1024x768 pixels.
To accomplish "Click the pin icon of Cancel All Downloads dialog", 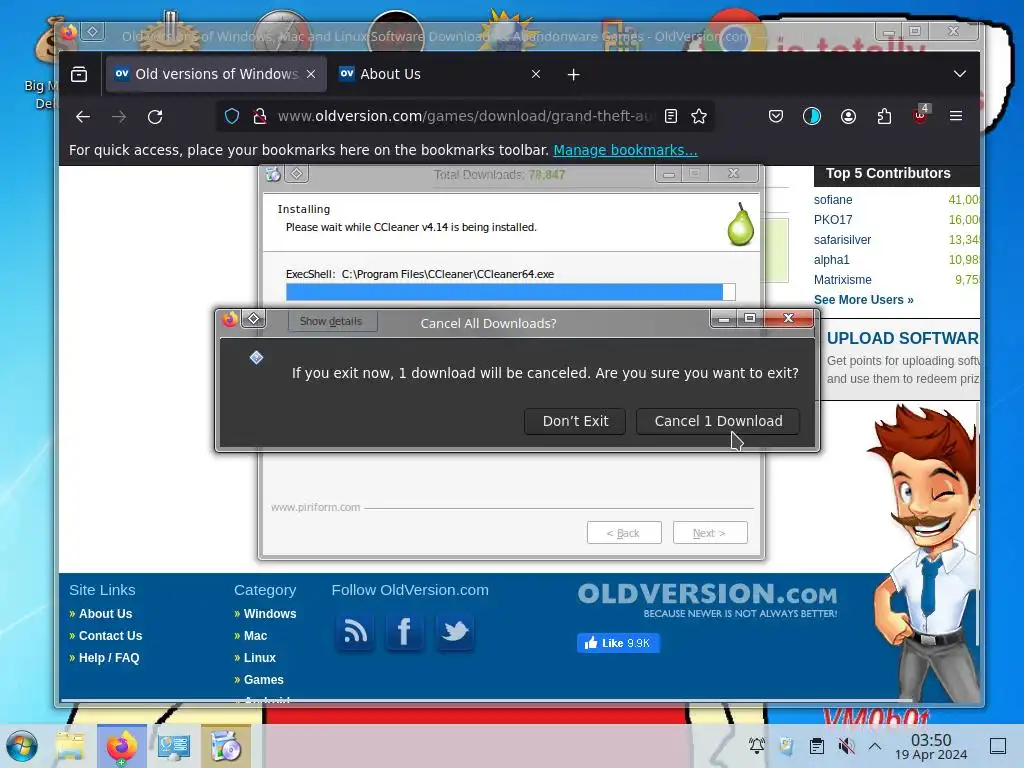I will coord(253,319).
